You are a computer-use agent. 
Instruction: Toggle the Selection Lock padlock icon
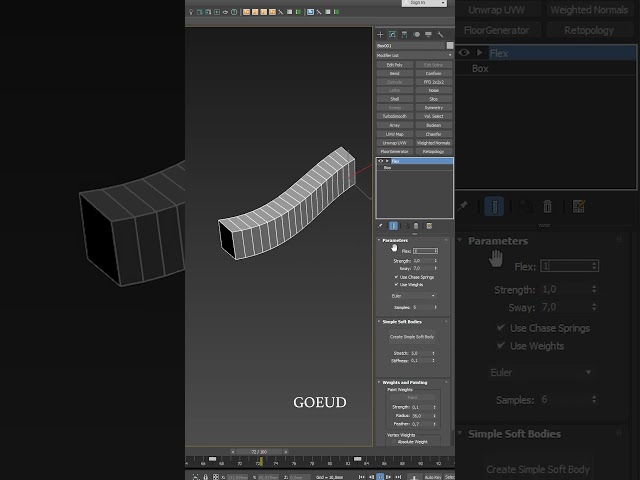click(206, 477)
